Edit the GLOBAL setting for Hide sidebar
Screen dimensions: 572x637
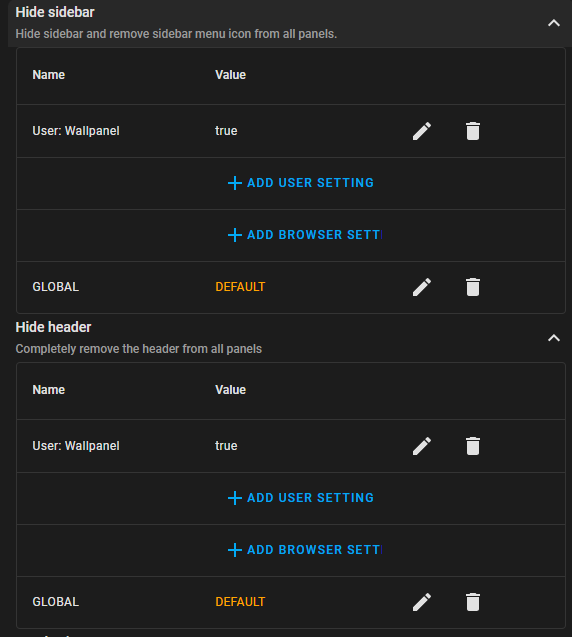coord(422,287)
